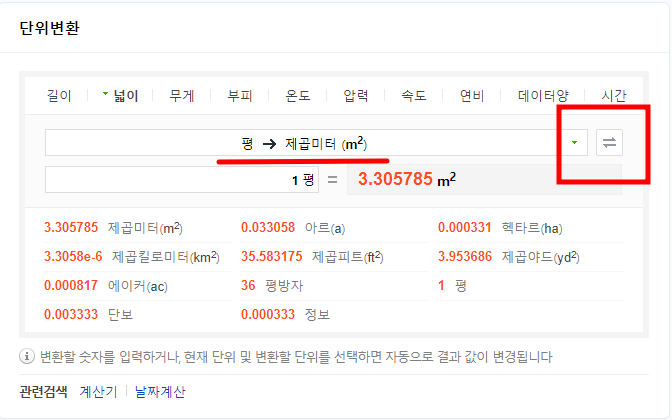Image resolution: width=672 pixels, height=420 pixels.
Task: Switch to the 부피 tab
Action: tap(240, 96)
